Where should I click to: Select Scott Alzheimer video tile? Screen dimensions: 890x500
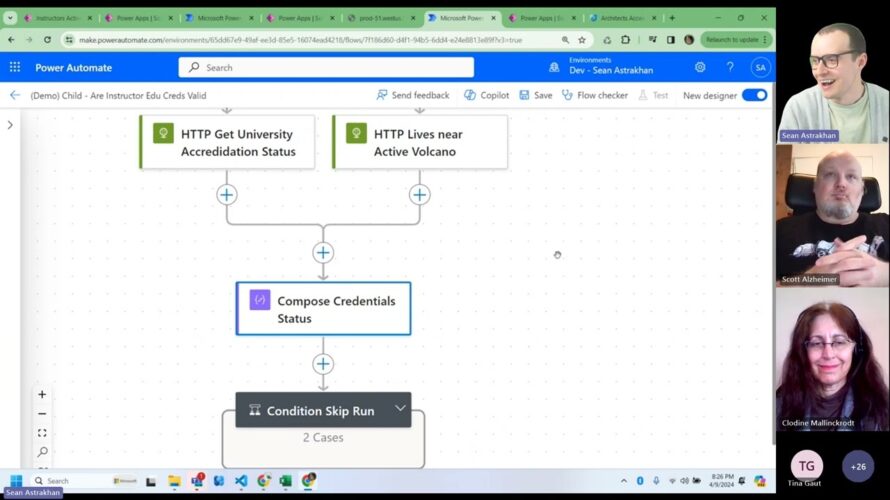(x=833, y=215)
